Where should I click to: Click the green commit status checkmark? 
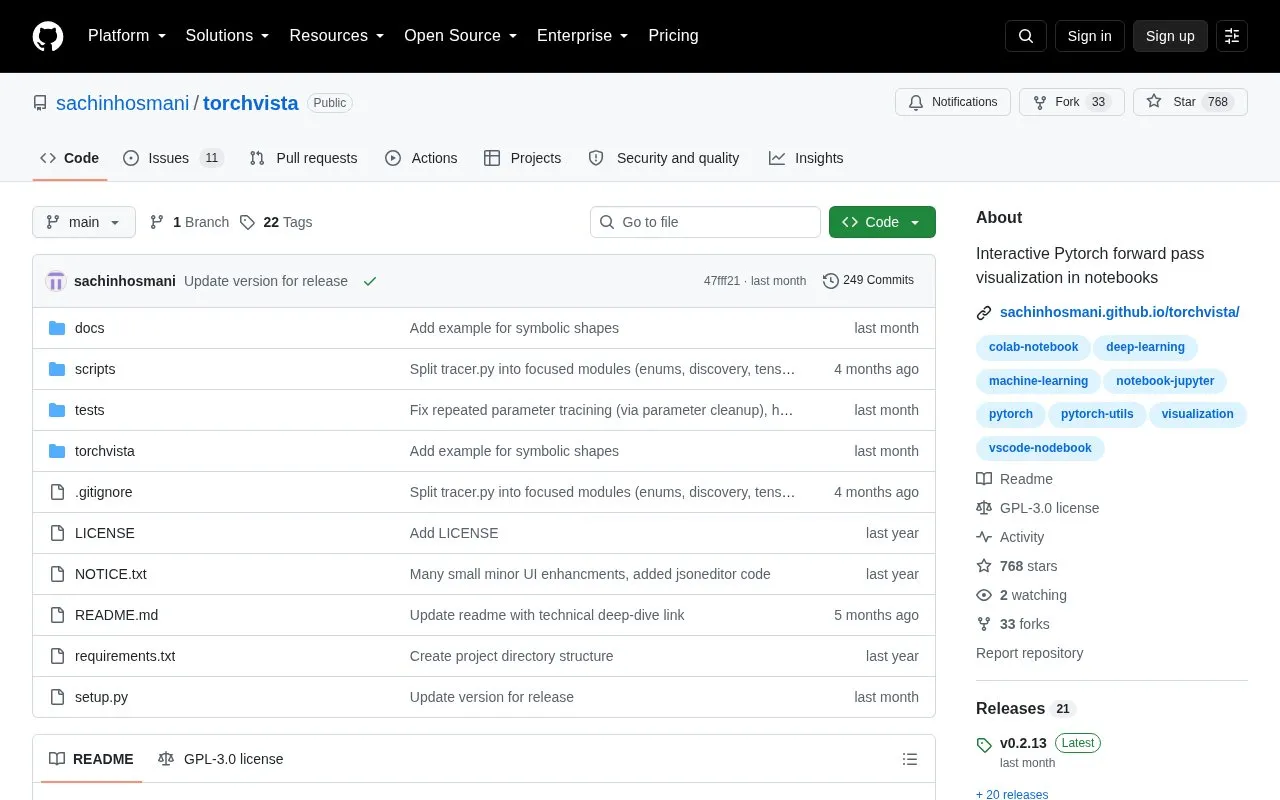[x=370, y=281]
